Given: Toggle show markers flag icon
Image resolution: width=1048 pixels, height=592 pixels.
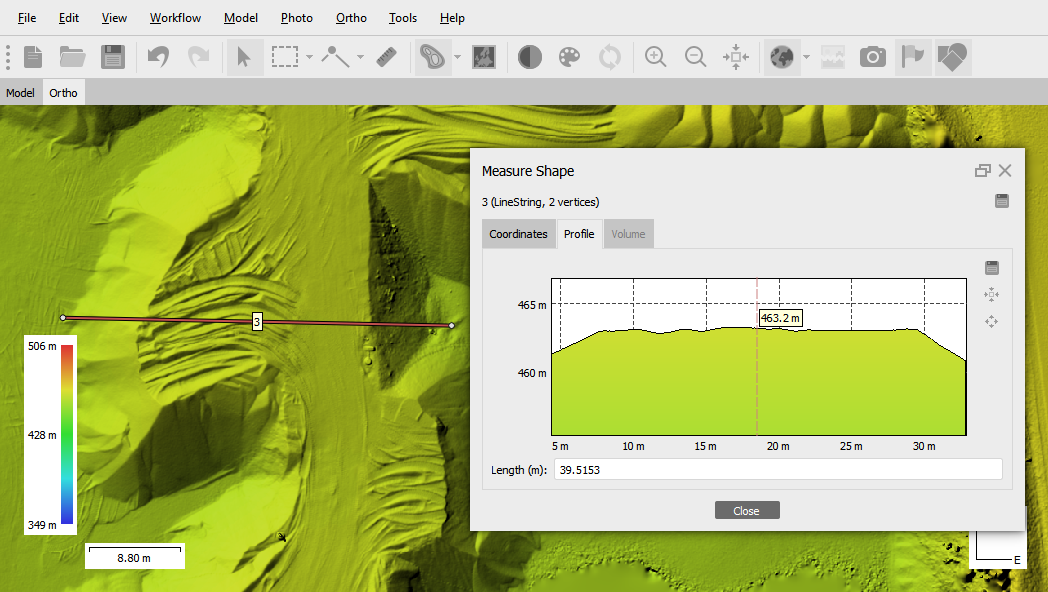Looking at the screenshot, I should click(x=912, y=57).
